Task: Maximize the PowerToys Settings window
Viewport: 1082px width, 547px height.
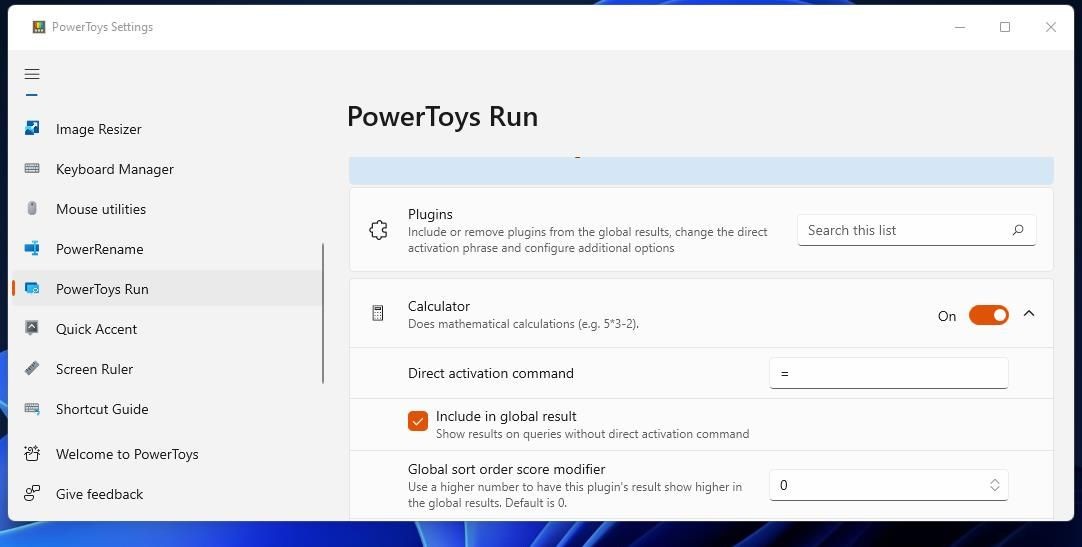Action: 1005,27
